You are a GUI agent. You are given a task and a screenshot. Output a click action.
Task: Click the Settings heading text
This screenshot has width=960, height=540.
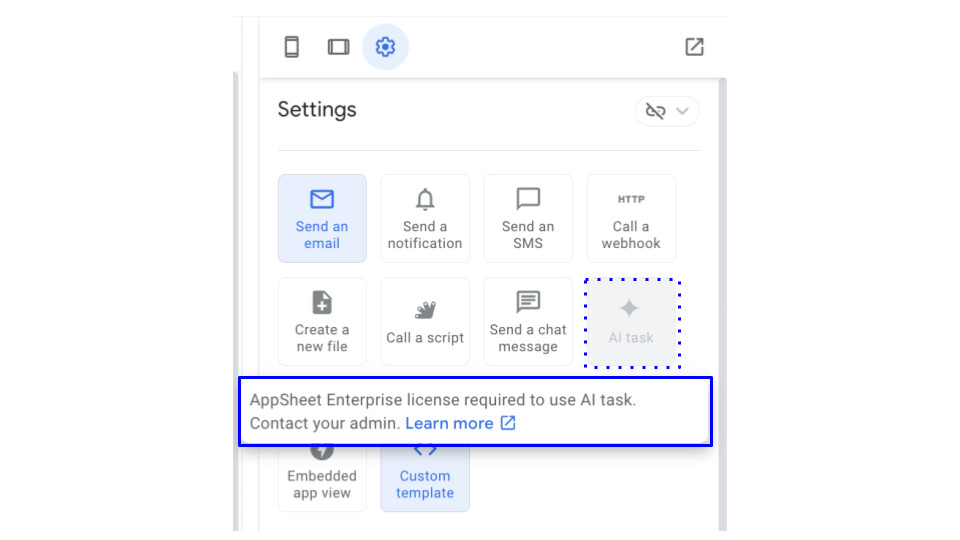tap(317, 110)
